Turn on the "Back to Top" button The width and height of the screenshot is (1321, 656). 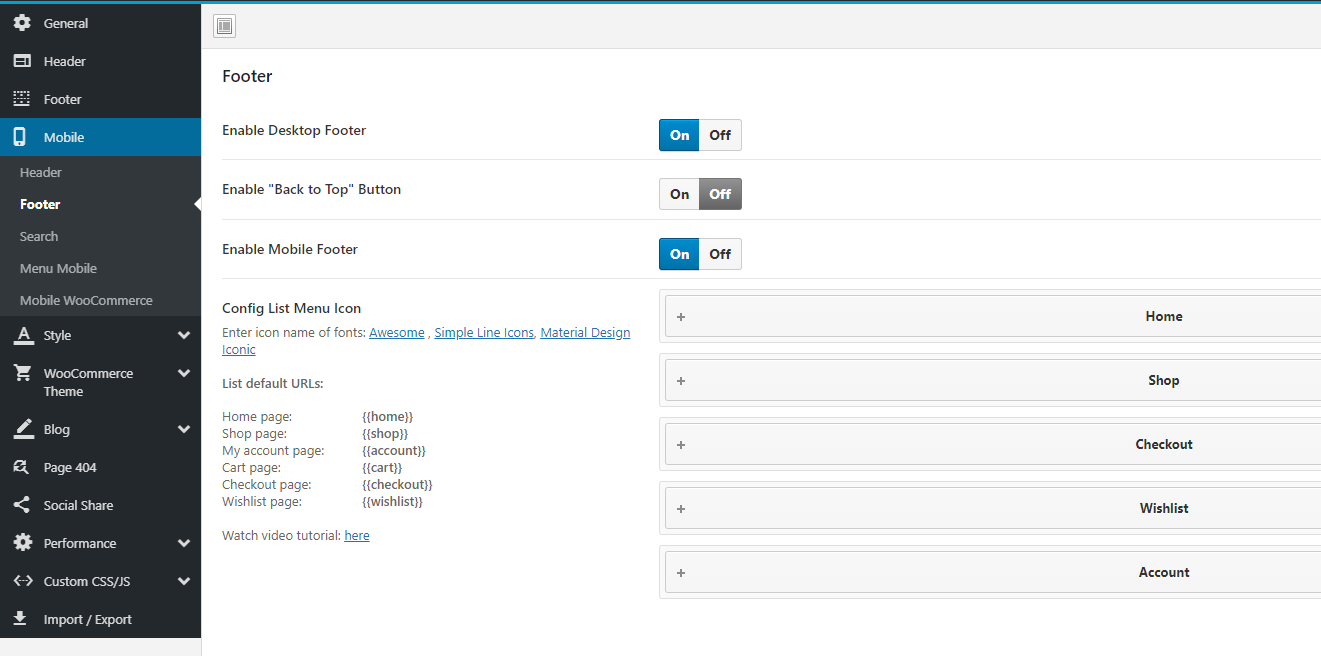coord(679,194)
